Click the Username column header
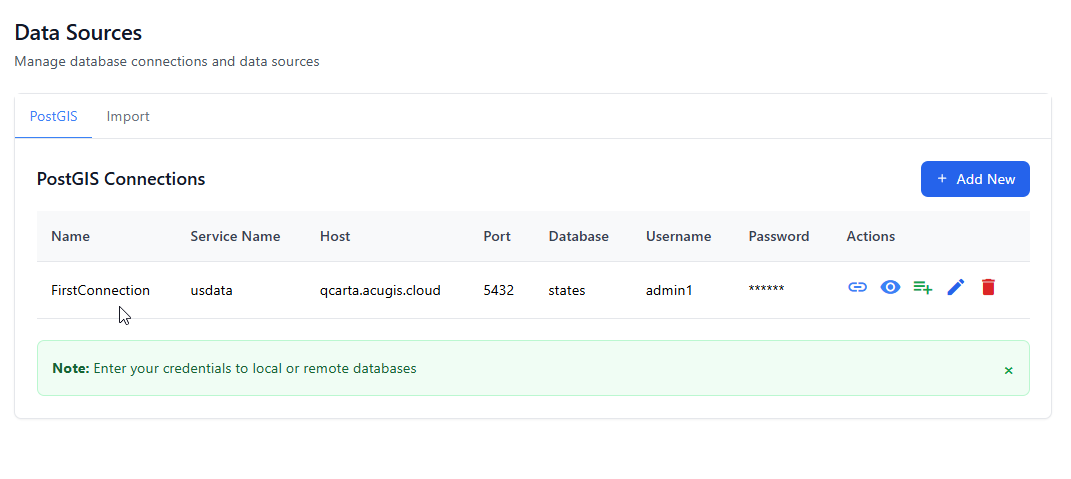Image resolution: width=1071 pixels, height=479 pixels. pyautogui.click(x=678, y=237)
